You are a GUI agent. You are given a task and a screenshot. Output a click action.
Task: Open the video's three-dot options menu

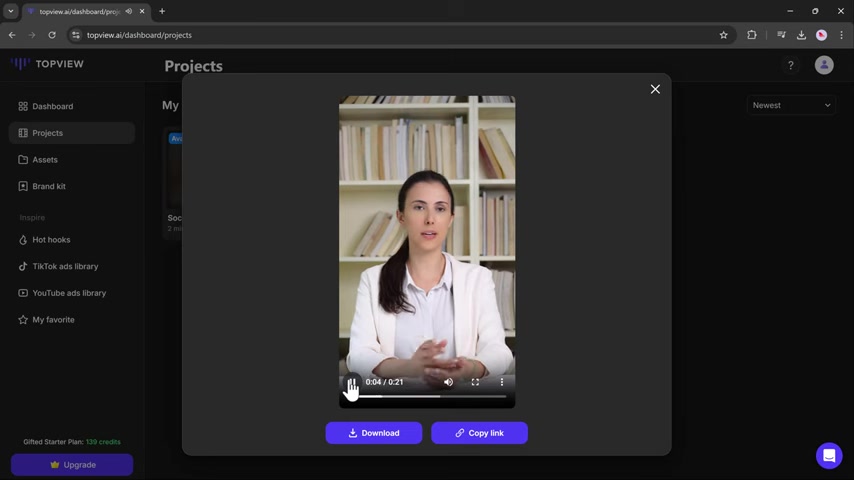coord(502,382)
